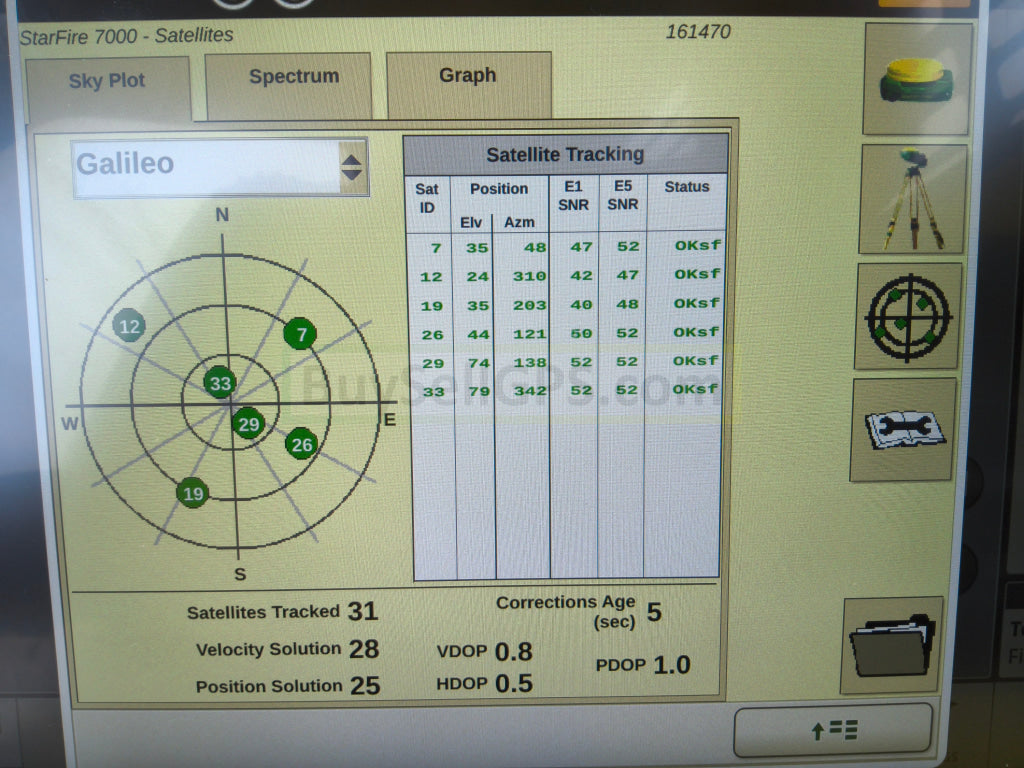Click Sat ID 26 table cell
Screen dimensions: 1024x768
pos(432,335)
